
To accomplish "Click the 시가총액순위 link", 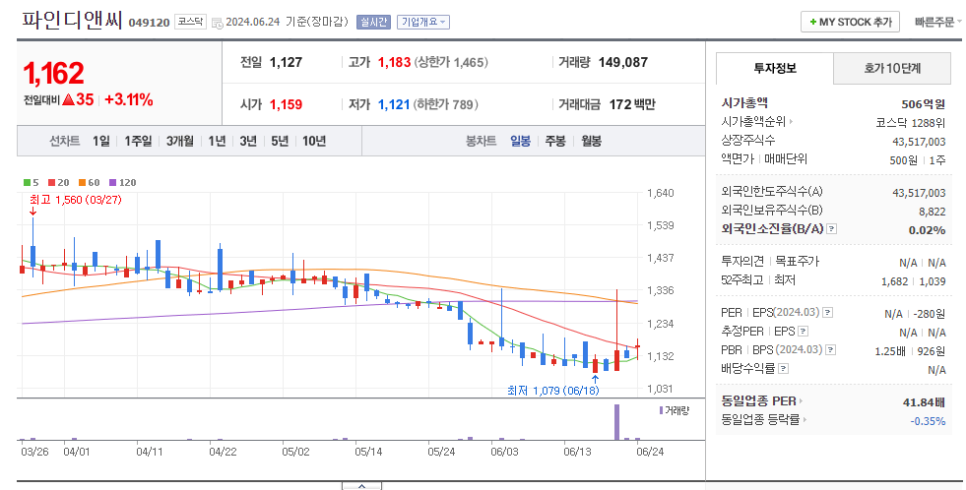I will pyautogui.click(x=754, y=122).
